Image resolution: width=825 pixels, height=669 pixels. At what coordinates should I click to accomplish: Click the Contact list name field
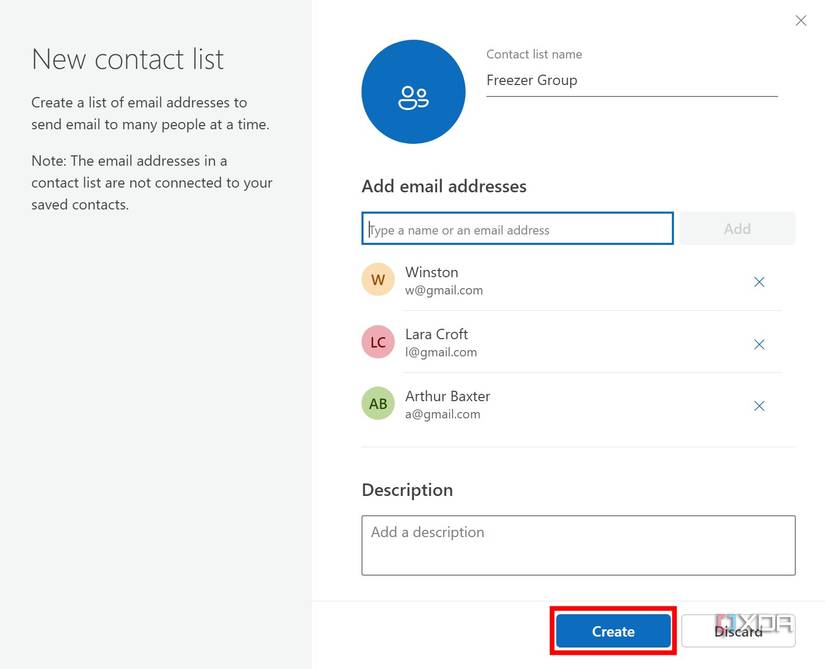[x=631, y=81]
